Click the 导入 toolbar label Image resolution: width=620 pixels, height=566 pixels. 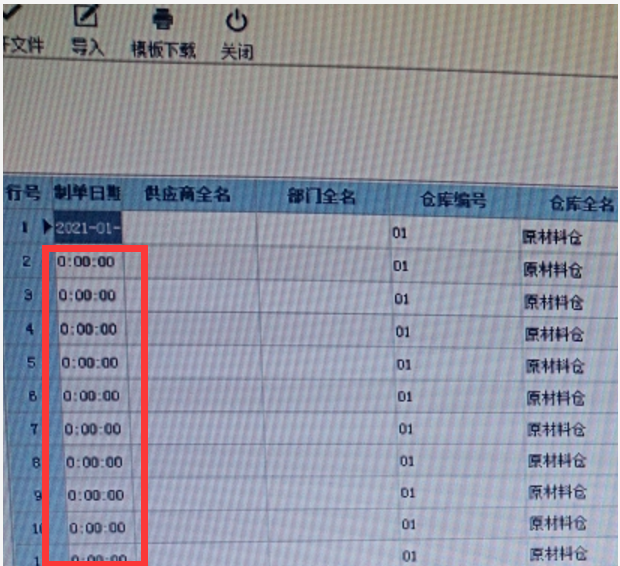pyautogui.click(x=87, y=47)
